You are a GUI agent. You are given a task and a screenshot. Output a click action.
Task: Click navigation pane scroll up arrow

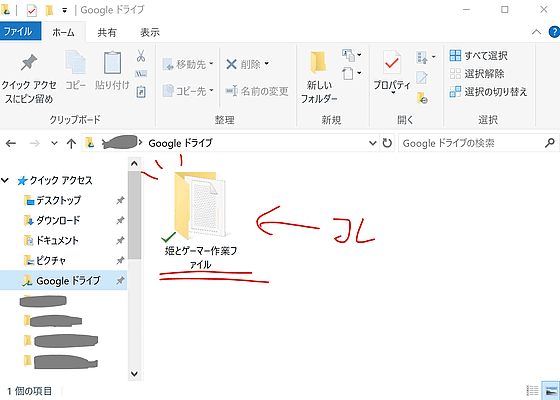click(134, 164)
